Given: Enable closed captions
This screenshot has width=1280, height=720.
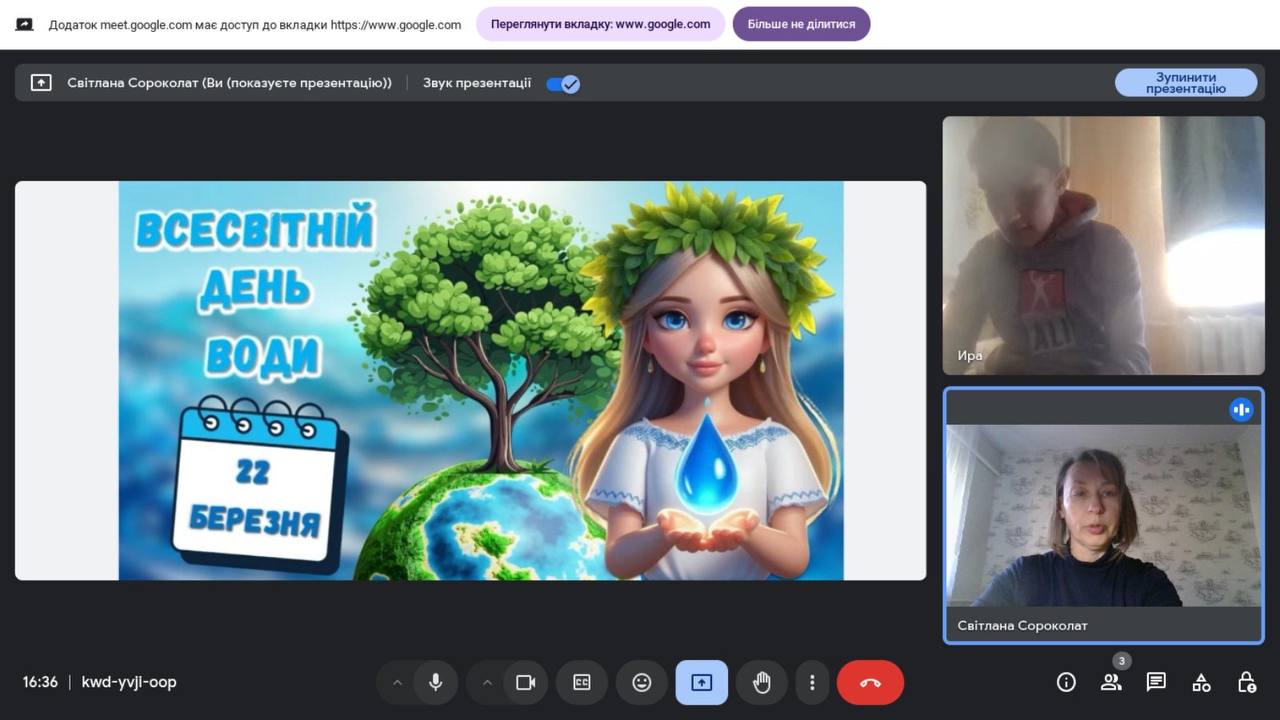Looking at the screenshot, I should 582,682.
